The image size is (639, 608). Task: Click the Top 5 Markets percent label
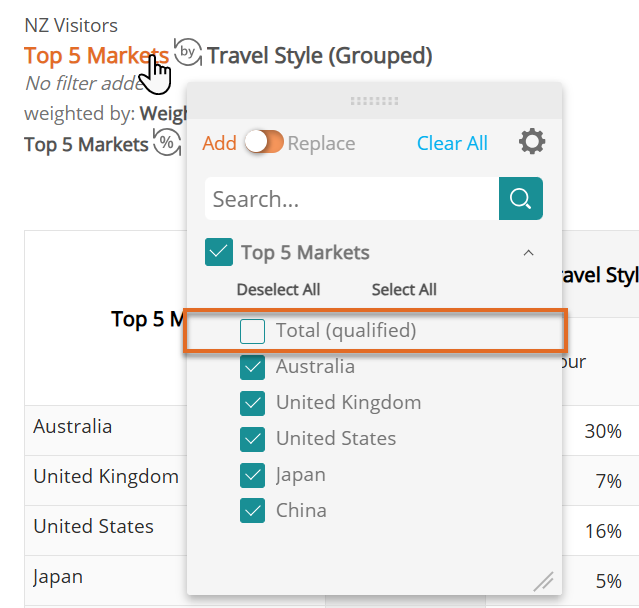[86, 145]
